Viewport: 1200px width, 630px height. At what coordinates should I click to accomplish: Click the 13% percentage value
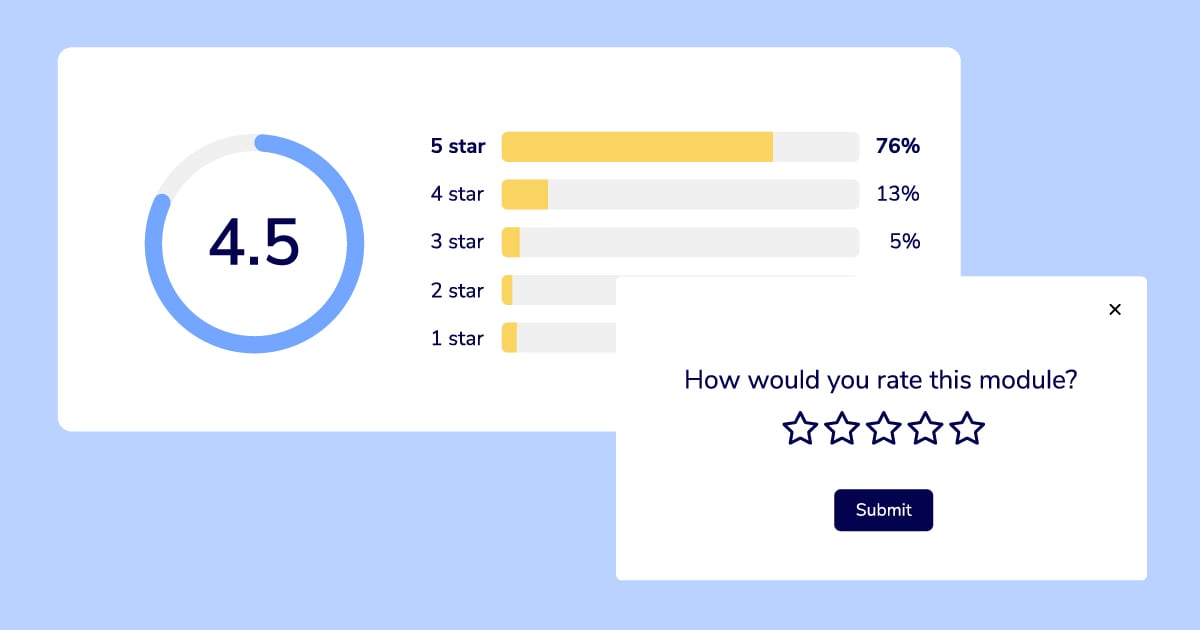tap(898, 194)
